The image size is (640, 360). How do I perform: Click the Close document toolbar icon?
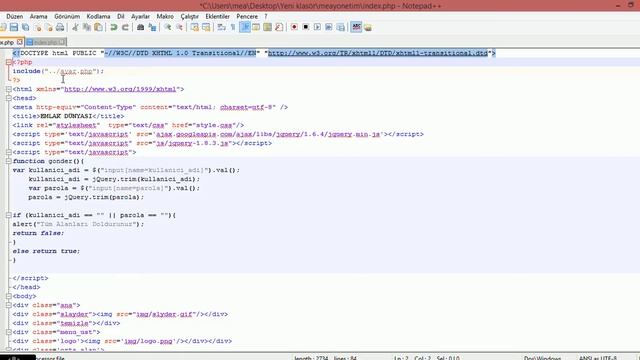coord(38,27)
